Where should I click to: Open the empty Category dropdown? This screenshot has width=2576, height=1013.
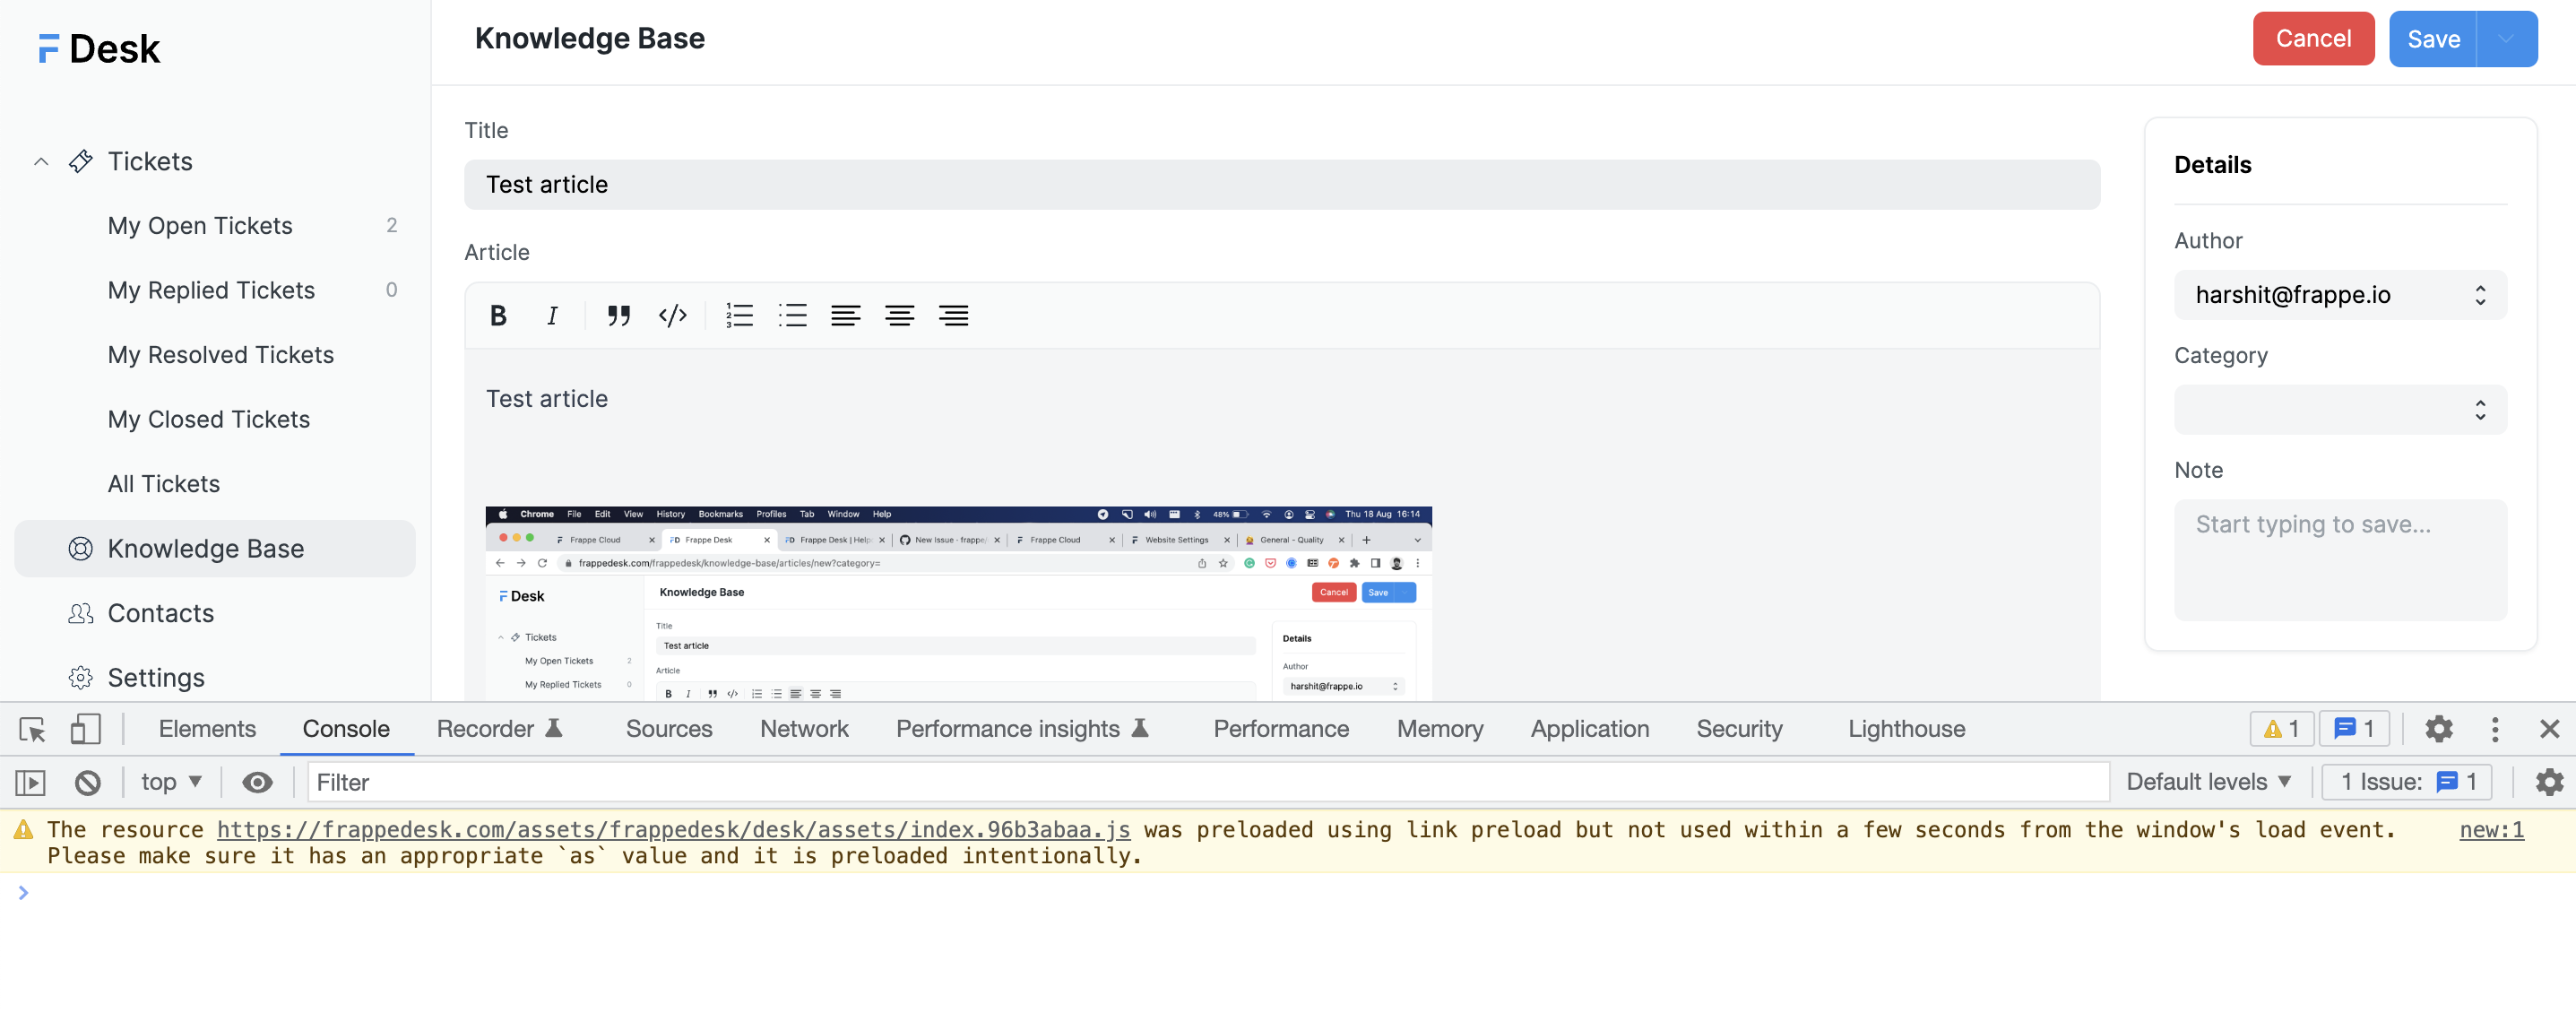tap(2340, 410)
